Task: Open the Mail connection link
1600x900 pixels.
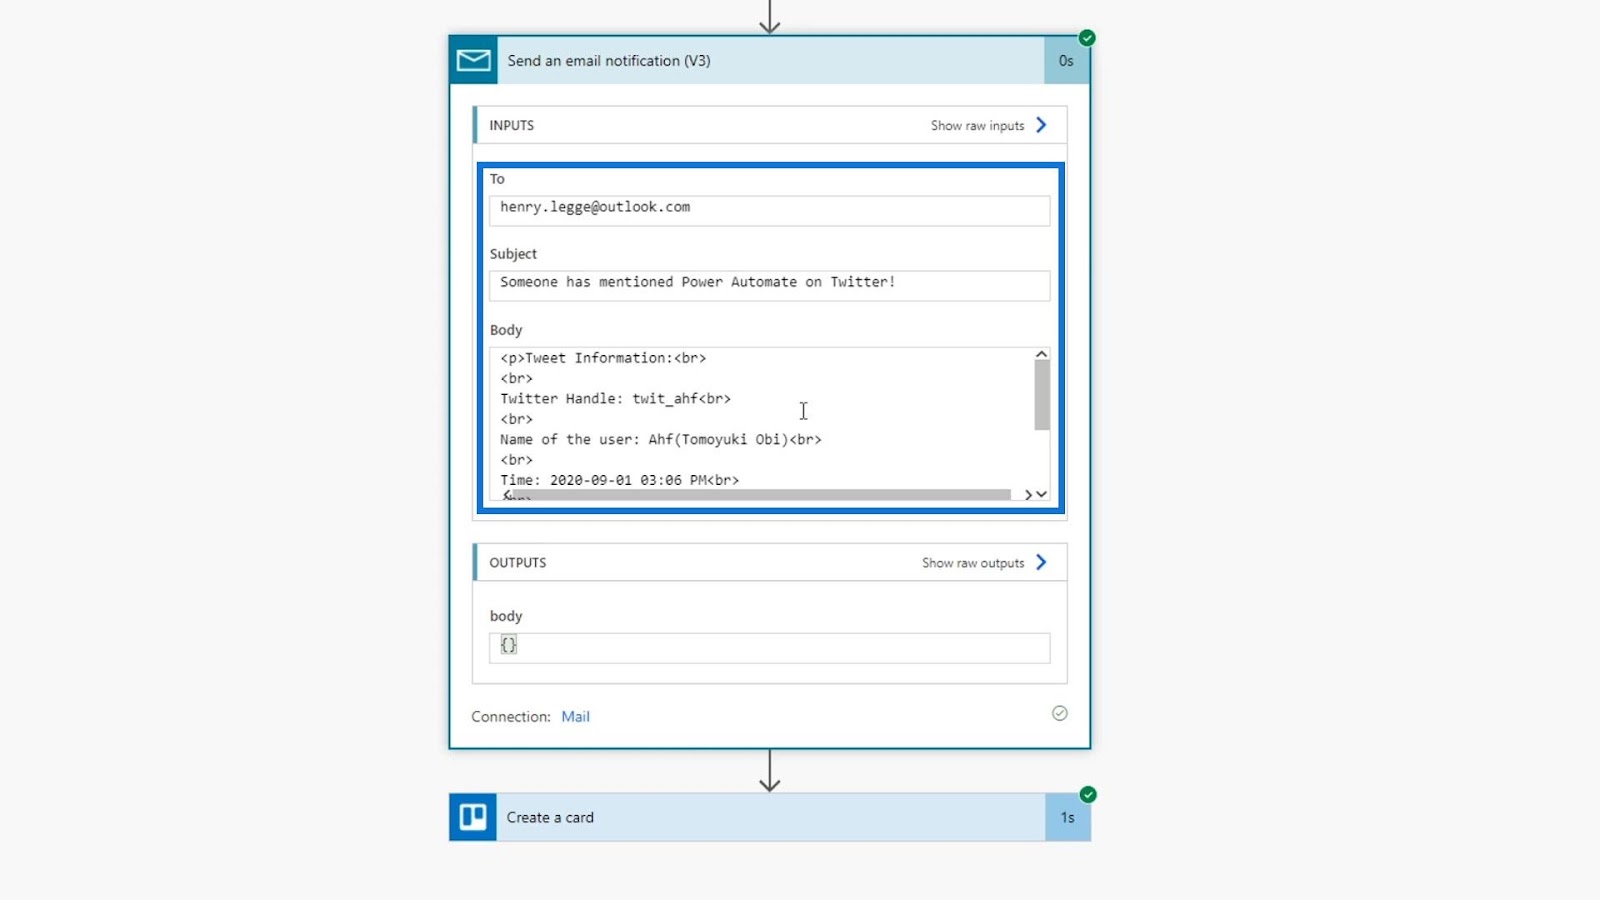Action: point(575,717)
